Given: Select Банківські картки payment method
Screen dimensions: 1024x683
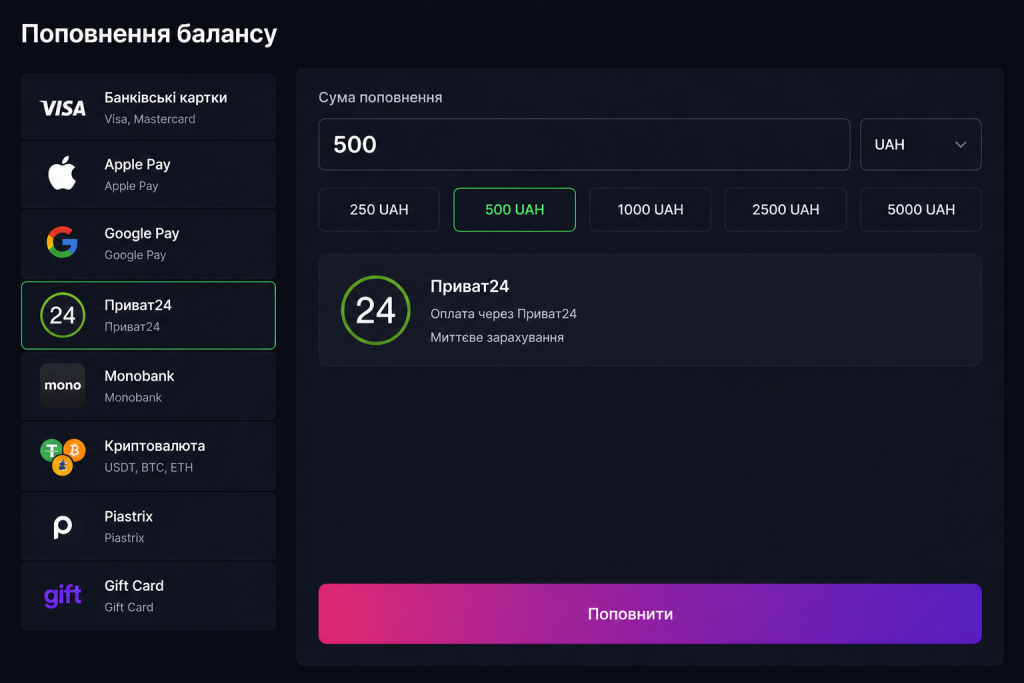Looking at the screenshot, I should click(x=148, y=107).
